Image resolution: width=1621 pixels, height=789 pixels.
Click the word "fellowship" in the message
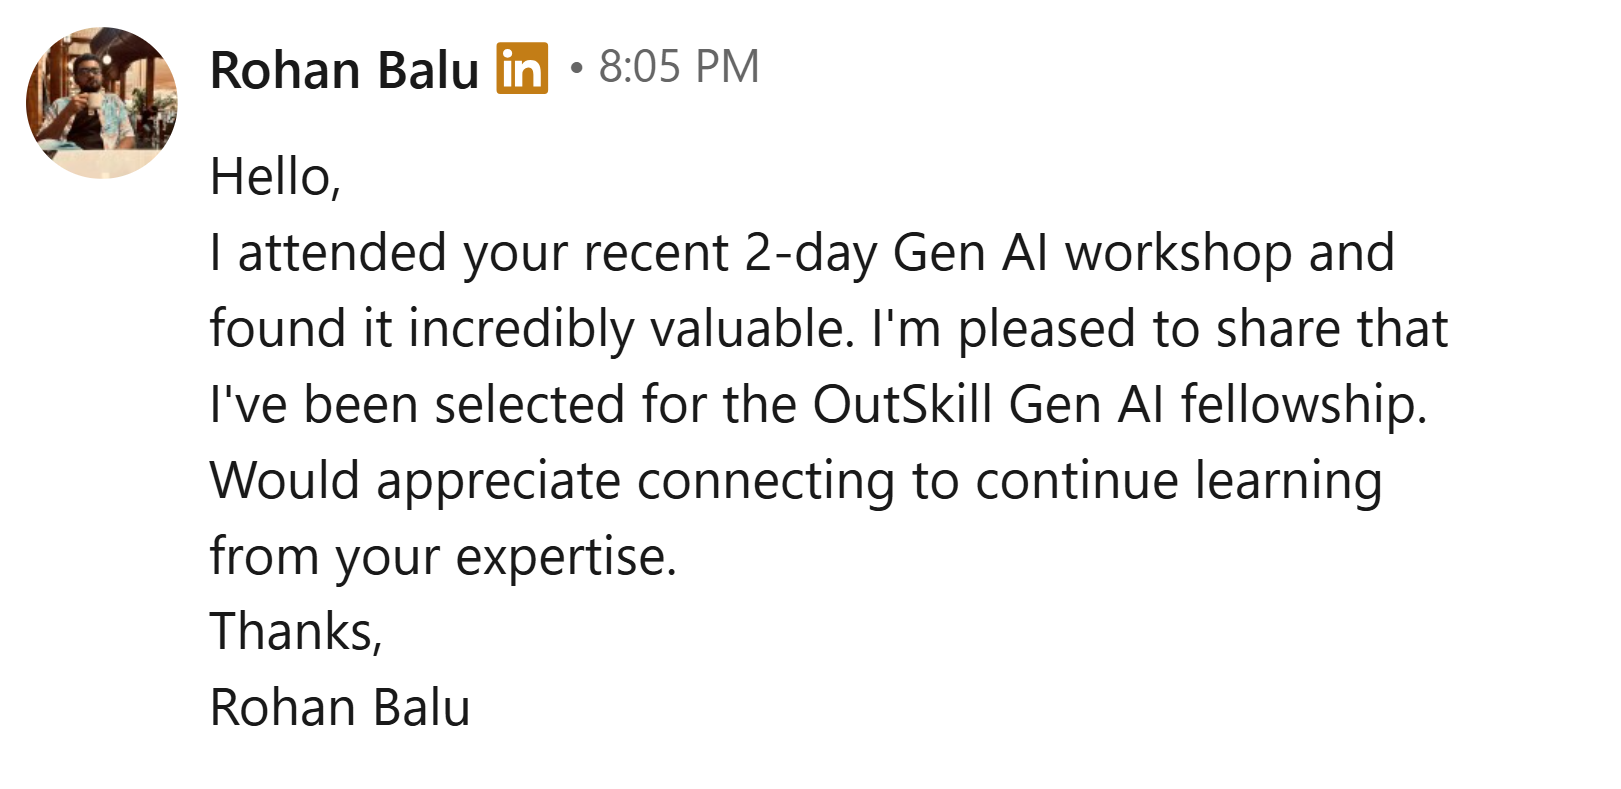click(x=1302, y=405)
